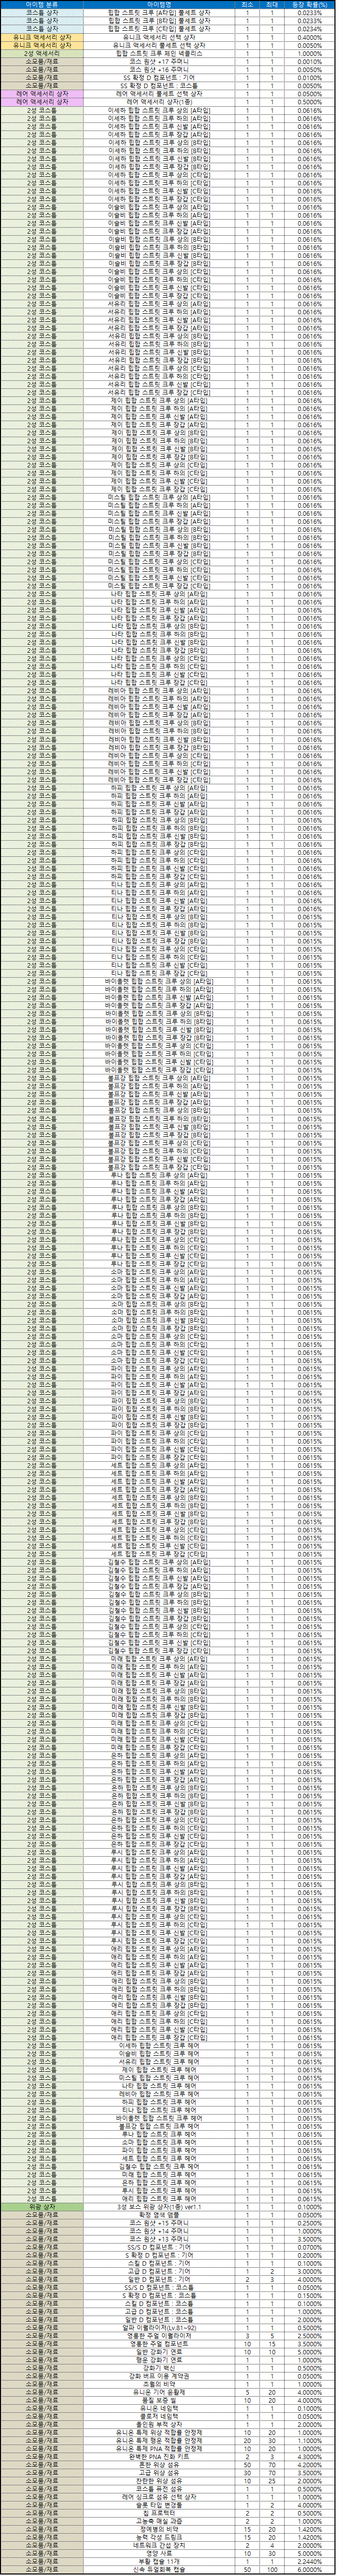Click 이세하 힙합 스트릿 크루 상의 [A타입]
This screenshot has height=2576, width=338.
click(x=160, y=110)
